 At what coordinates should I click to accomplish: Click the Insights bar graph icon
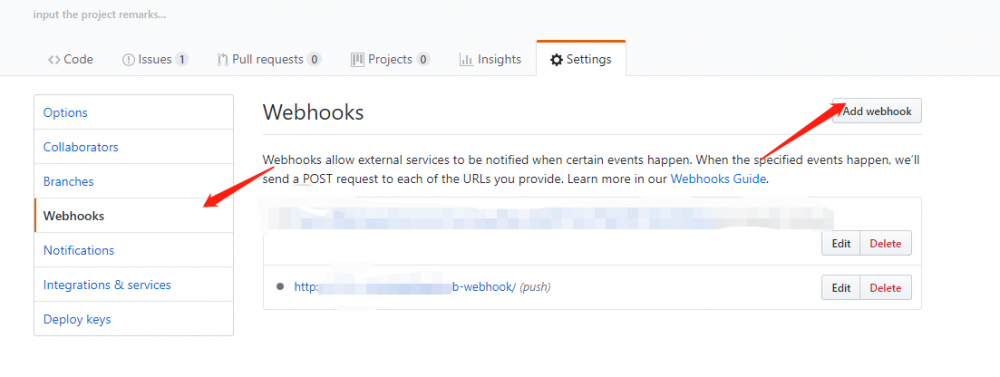[466, 60]
